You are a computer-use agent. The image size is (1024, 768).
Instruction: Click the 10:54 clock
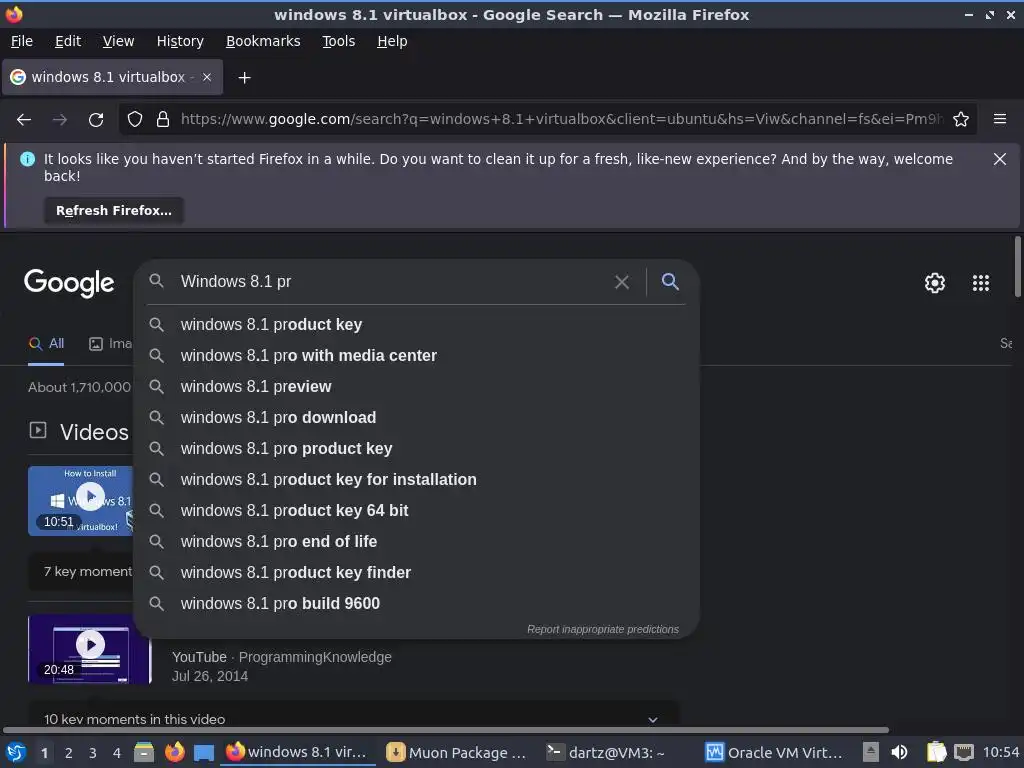(x=1001, y=752)
